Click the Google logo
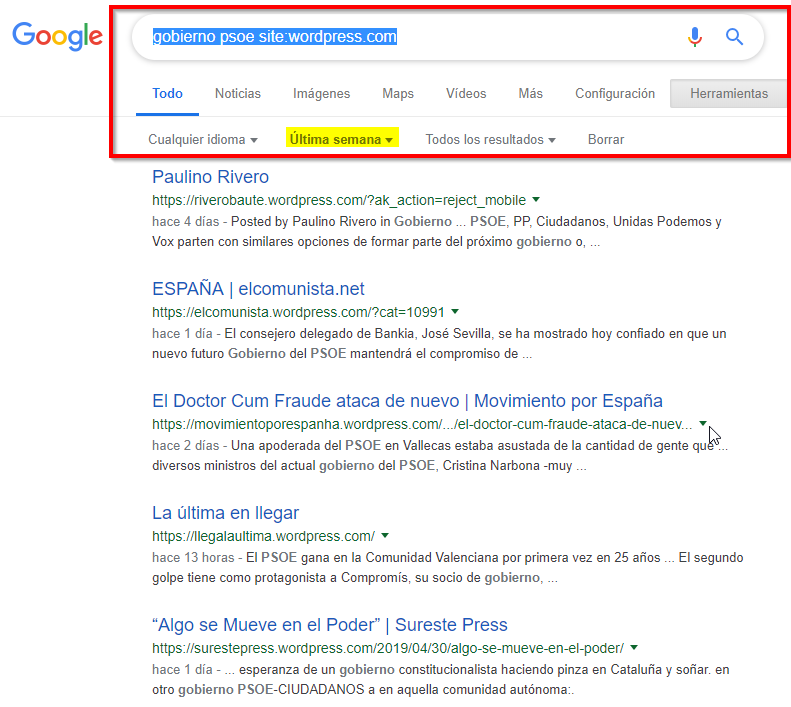This screenshot has width=791, height=707. tap(58, 36)
